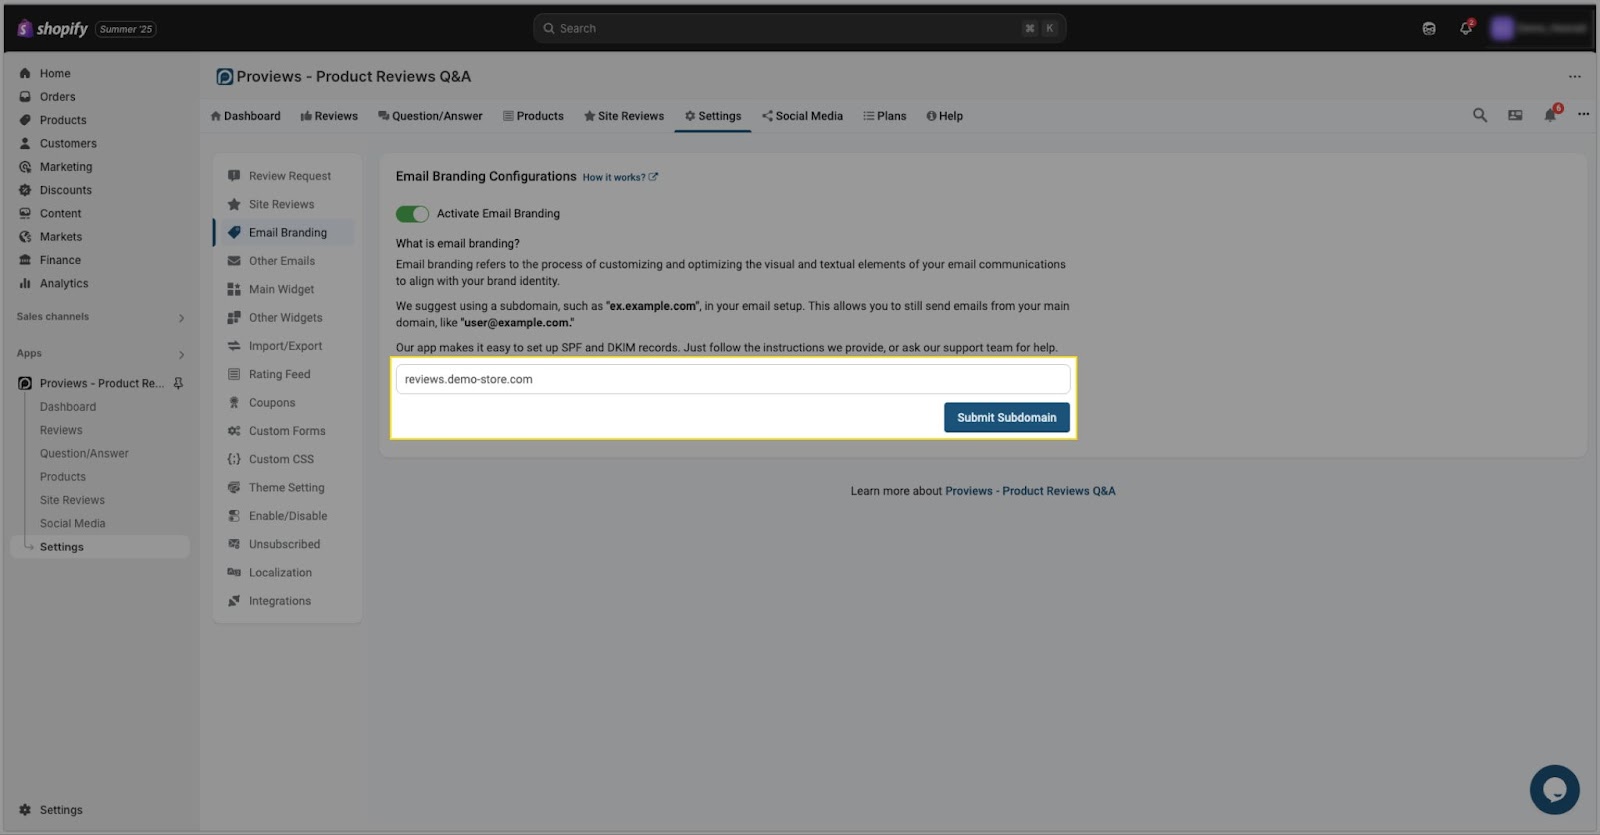Select the Social Media tab
This screenshot has height=835, width=1600.
click(x=802, y=116)
